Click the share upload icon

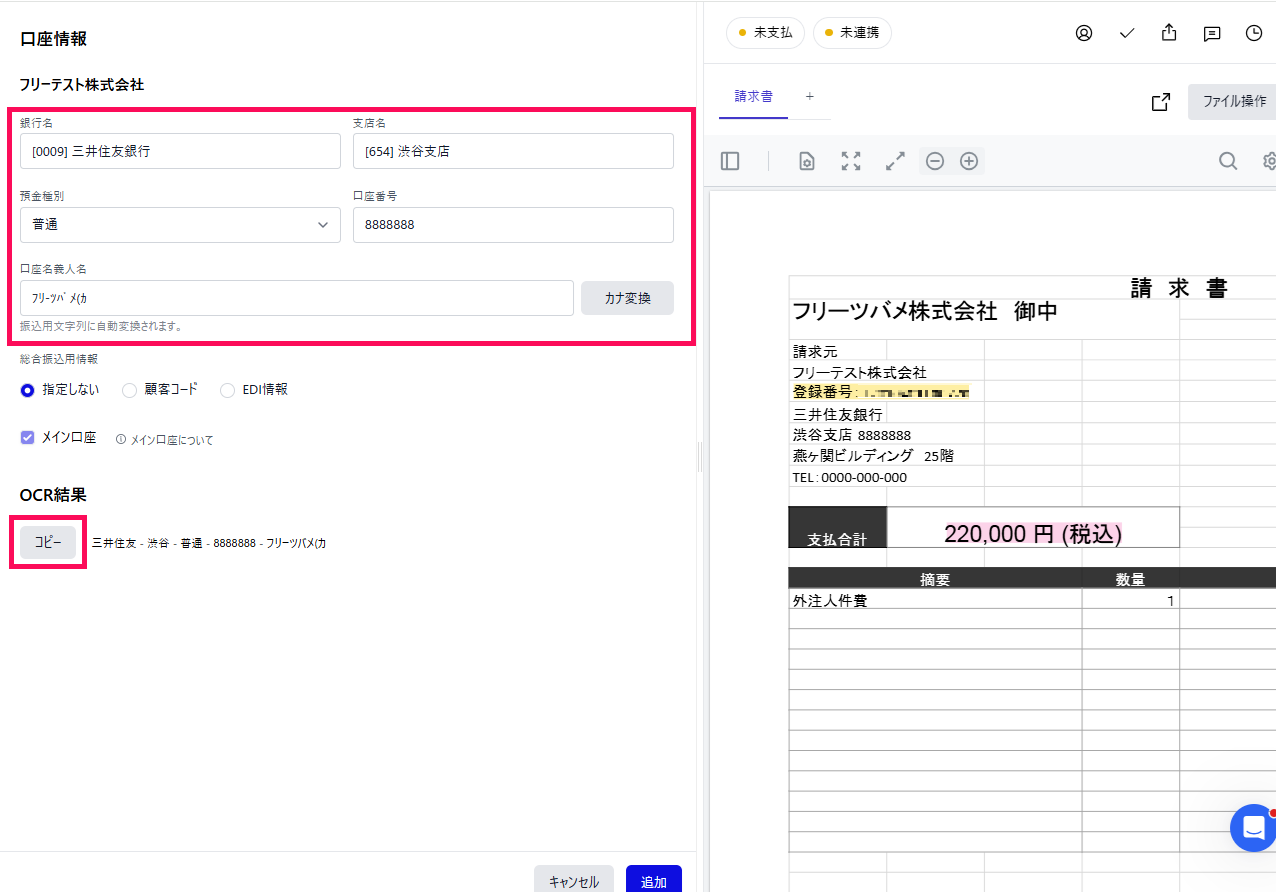[x=1169, y=33]
